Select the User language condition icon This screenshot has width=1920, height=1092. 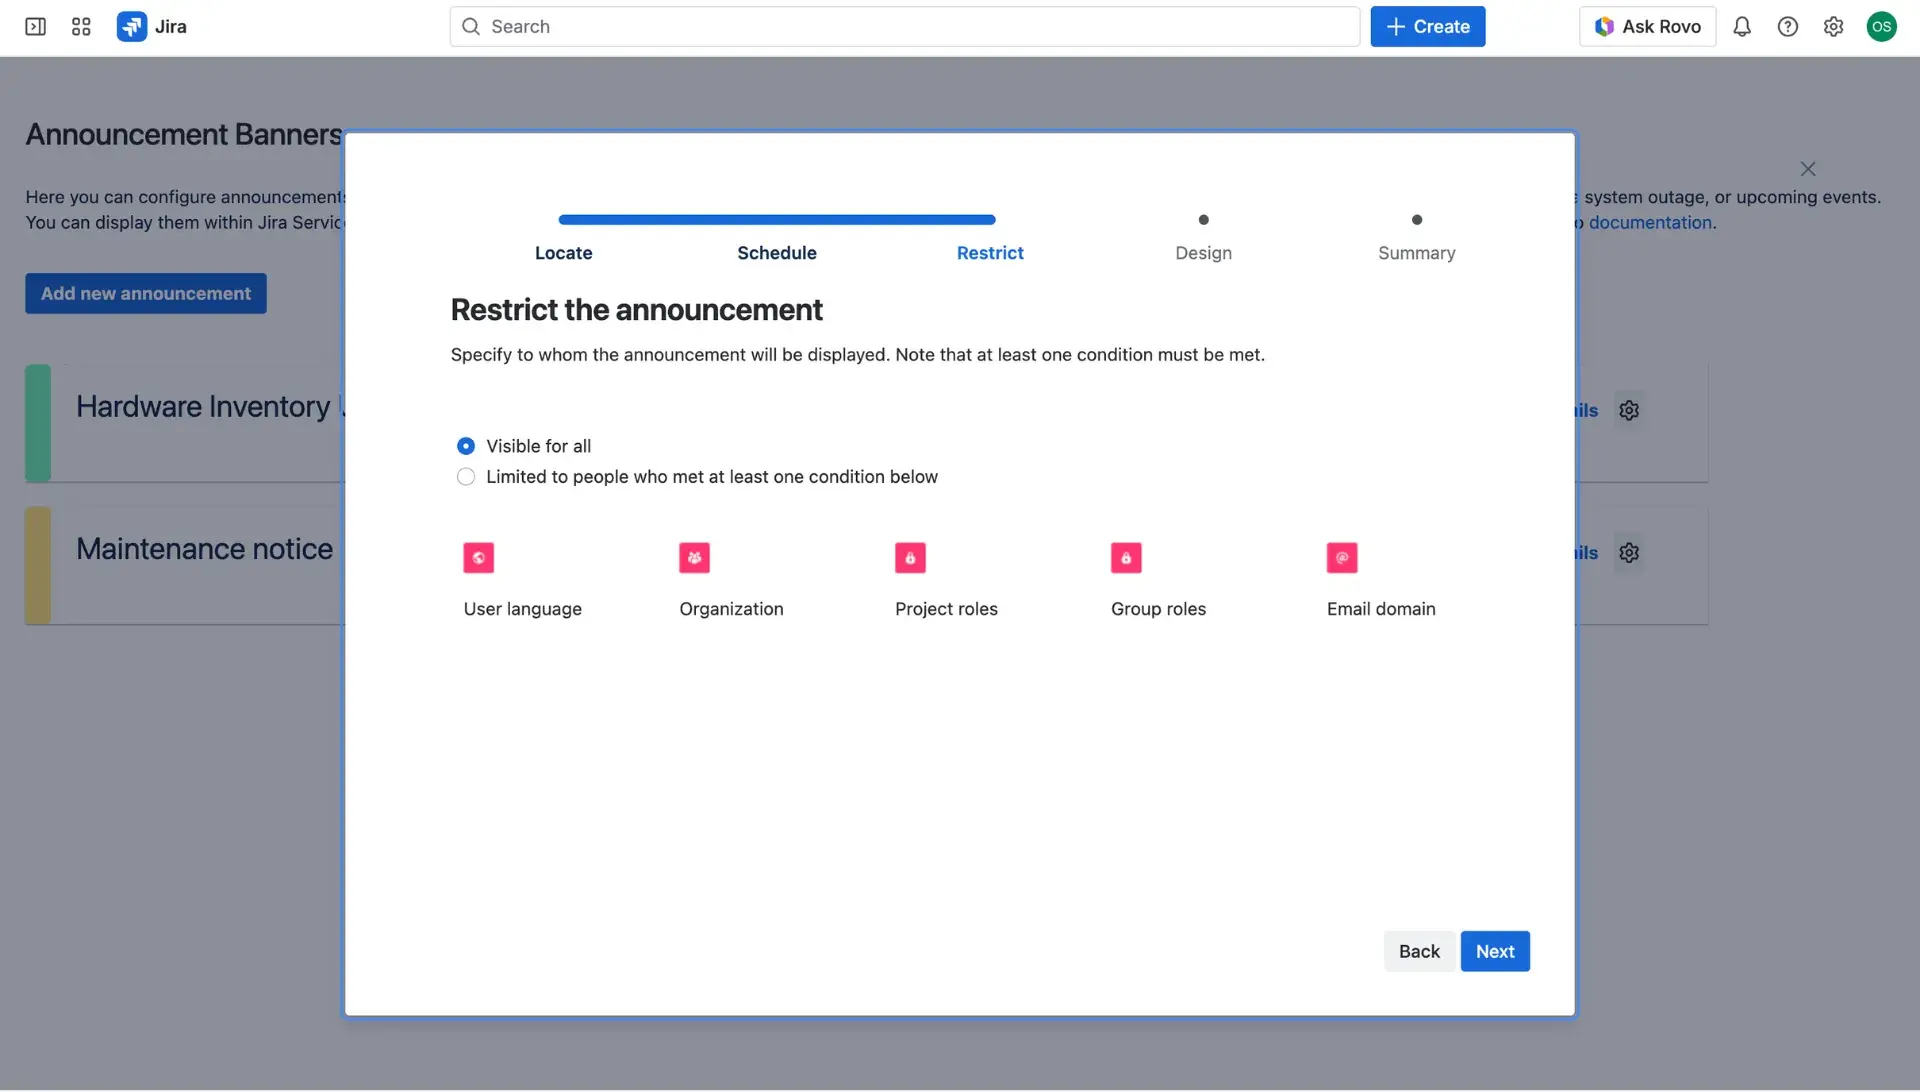(478, 557)
